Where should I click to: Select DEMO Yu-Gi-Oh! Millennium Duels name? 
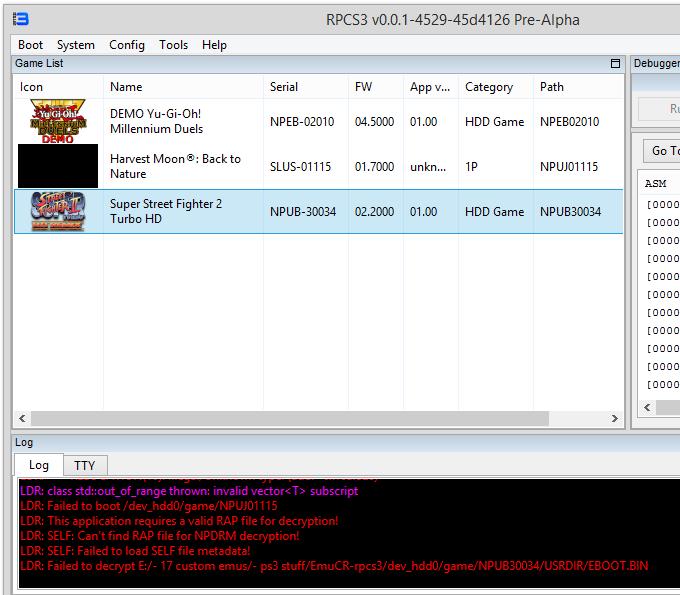click(156, 121)
